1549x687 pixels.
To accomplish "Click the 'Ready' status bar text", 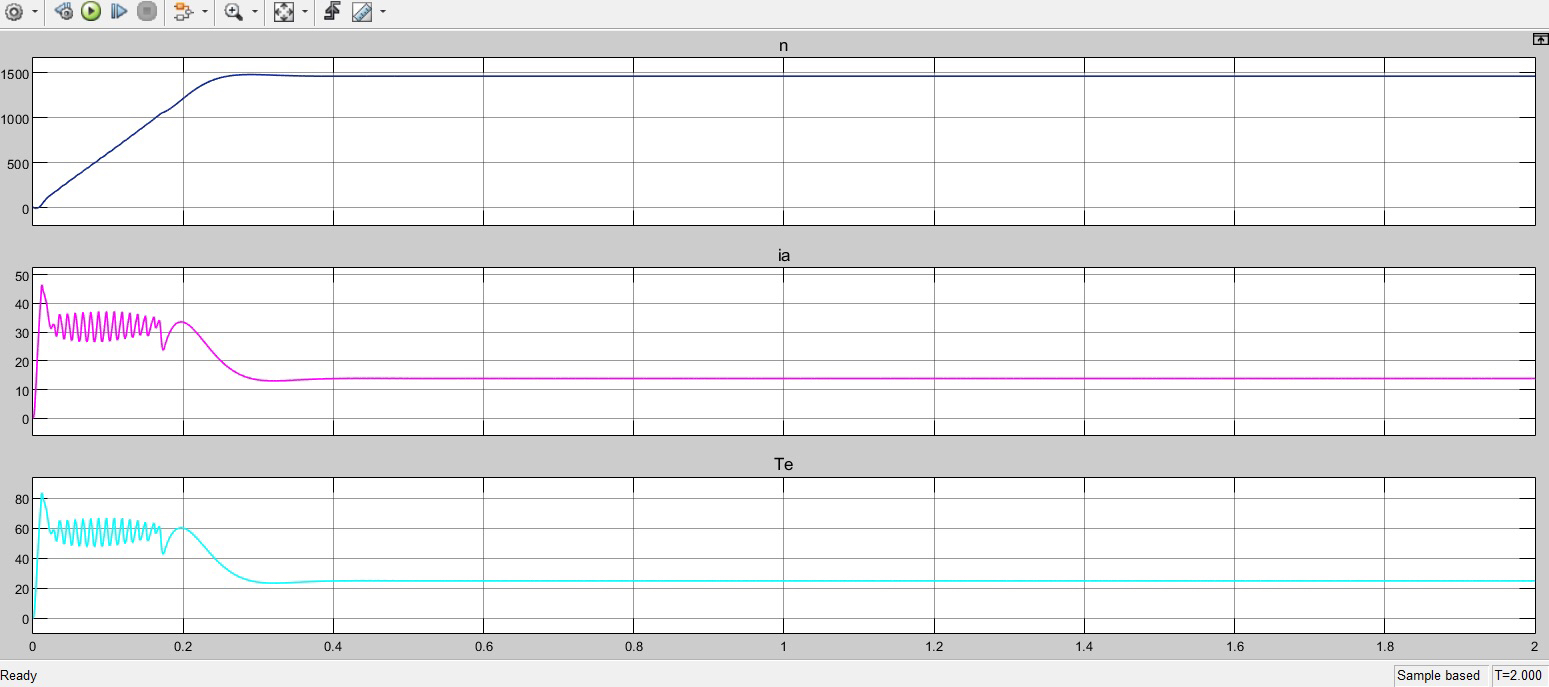I will pyautogui.click(x=19, y=676).
